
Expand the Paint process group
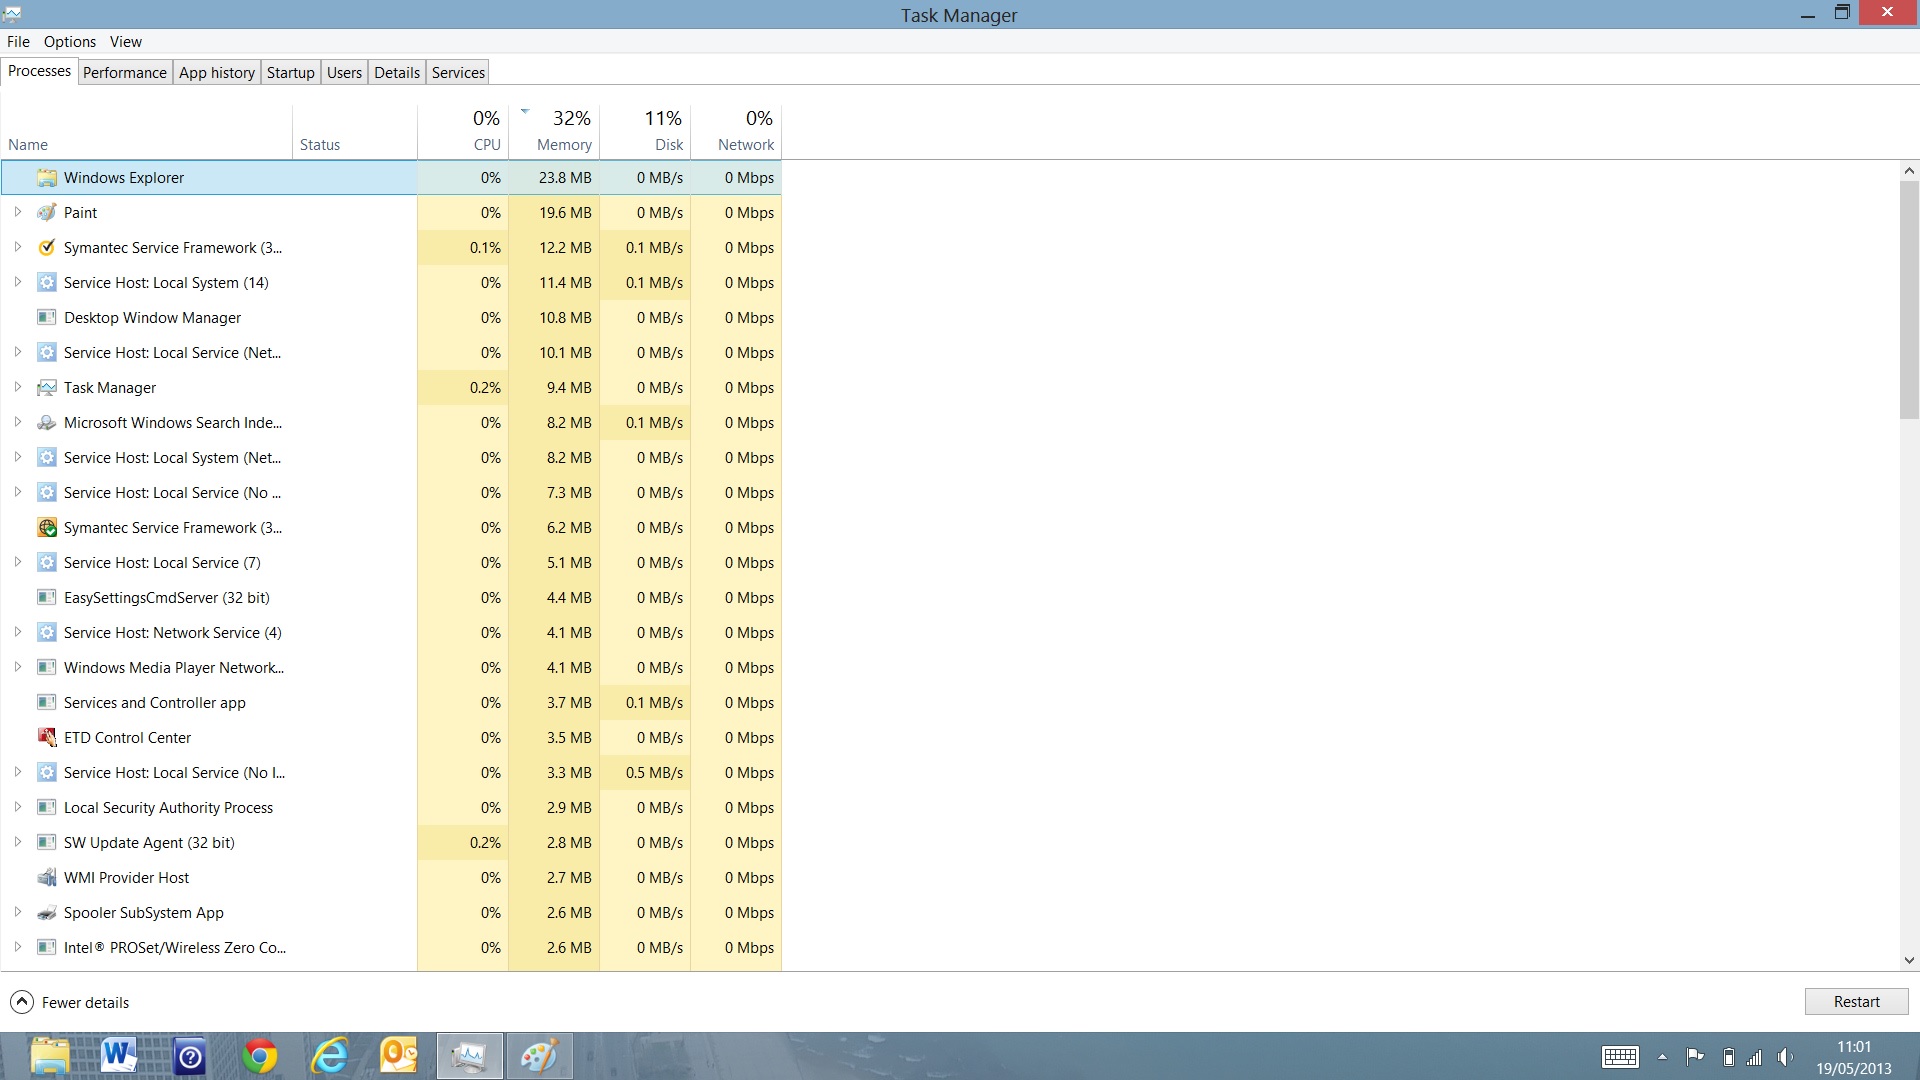click(17, 212)
